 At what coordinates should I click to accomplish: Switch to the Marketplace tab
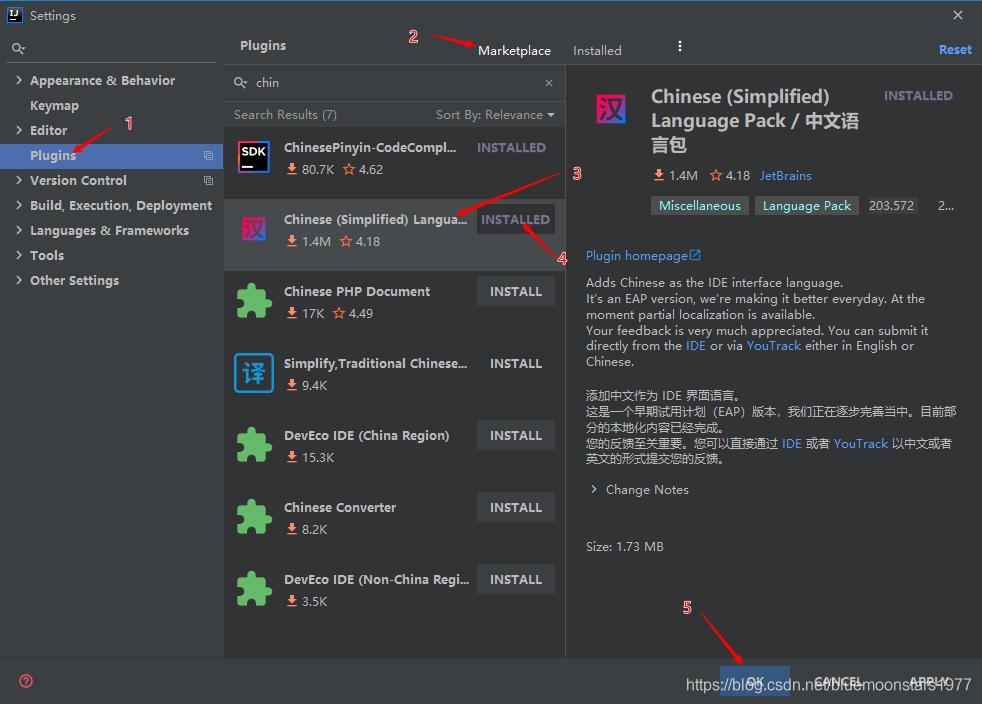coord(514,51)
